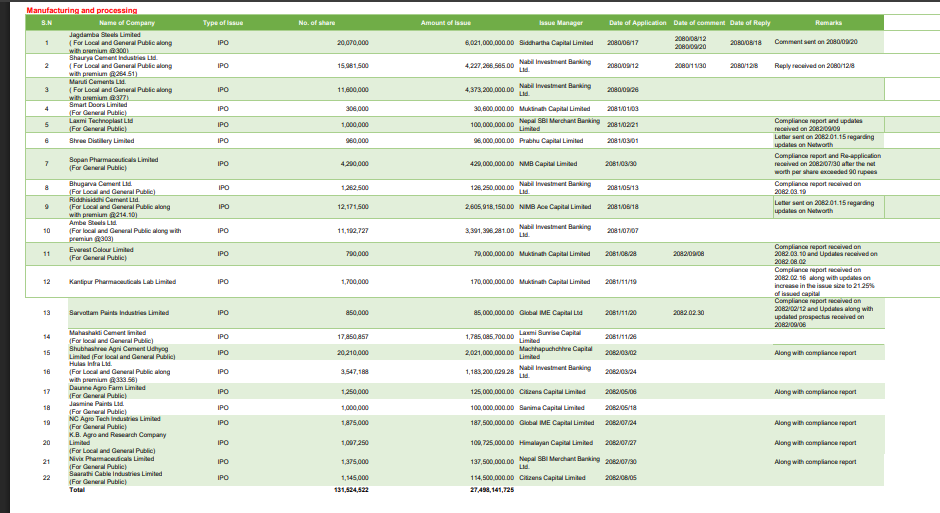Image resolution: width=940 pixels, height=513 pixels.
Task: Select Kantipur Pharmaceuticals Lab Limited row name
Action: (x=122, y=282)
